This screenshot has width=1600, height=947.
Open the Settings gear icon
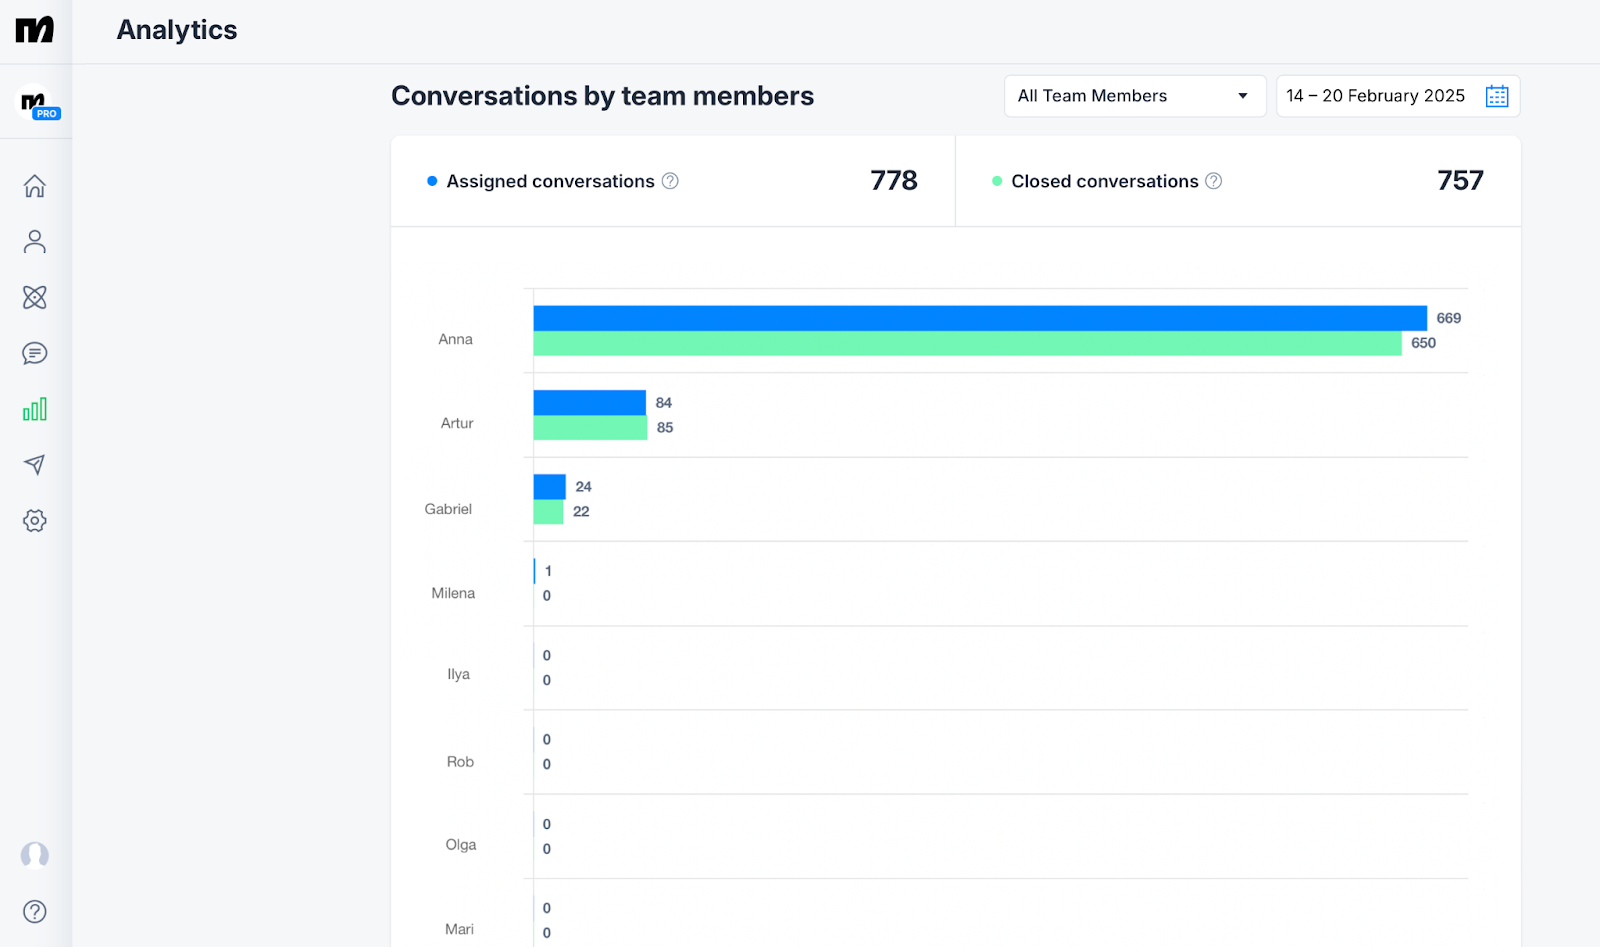(35, 521)
